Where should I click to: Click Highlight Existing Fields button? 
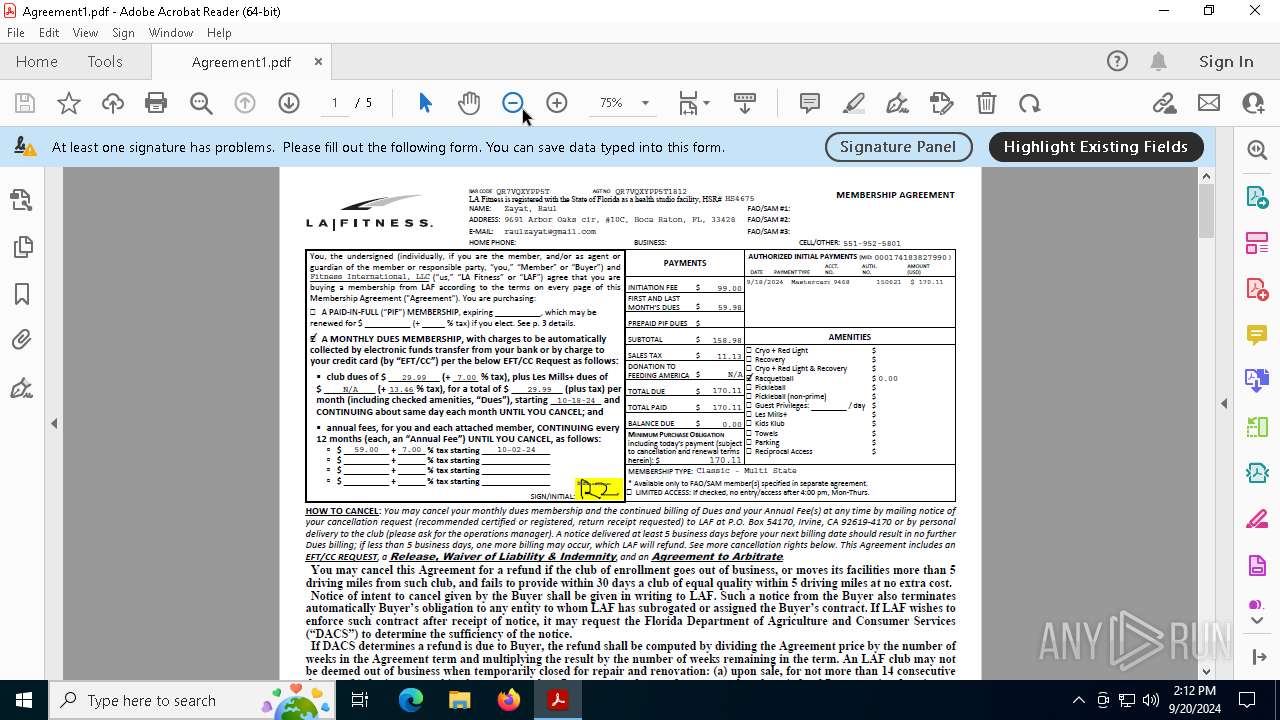coord(1096,147)
